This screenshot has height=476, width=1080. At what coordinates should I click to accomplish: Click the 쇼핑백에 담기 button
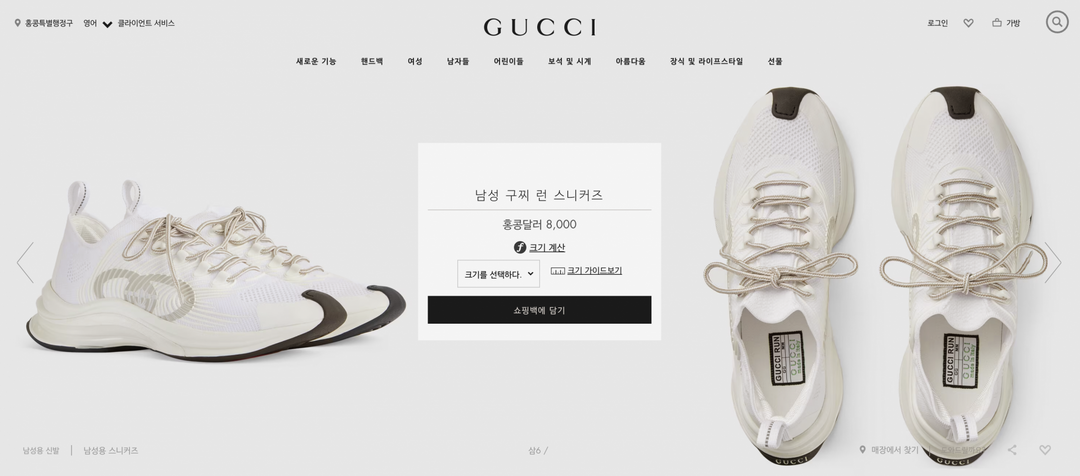coord(539,310)
